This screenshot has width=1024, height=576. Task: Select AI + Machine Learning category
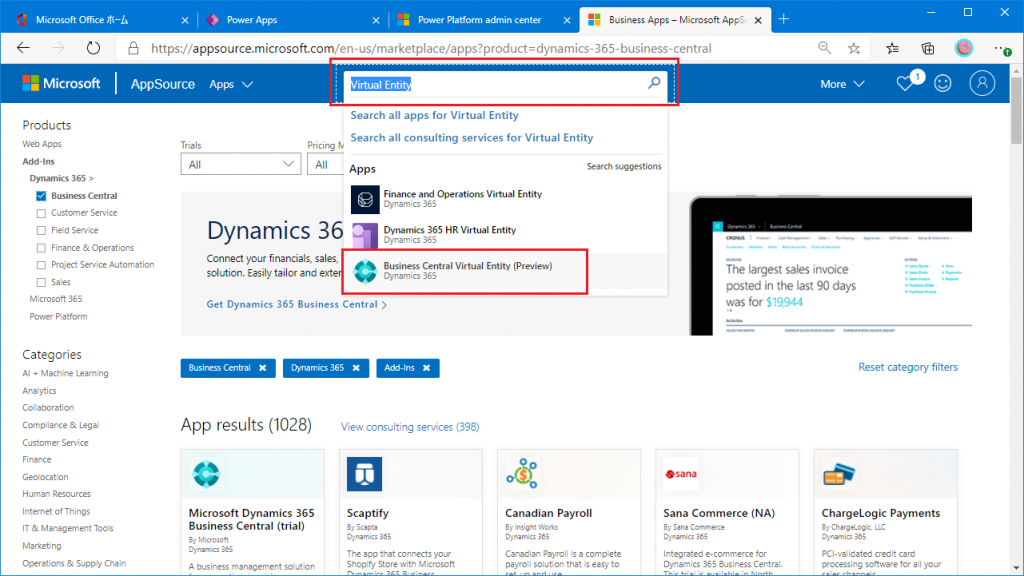tap(65, 374)
